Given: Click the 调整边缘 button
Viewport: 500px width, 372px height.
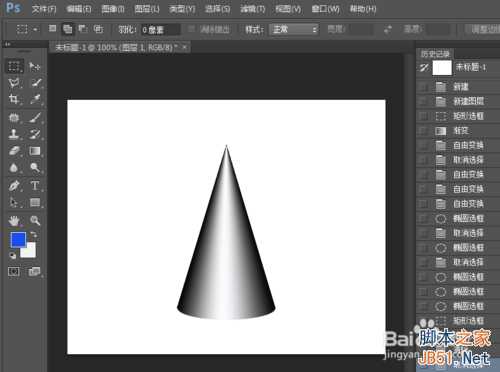Looking at the screenshot, I should coord(484,30).
